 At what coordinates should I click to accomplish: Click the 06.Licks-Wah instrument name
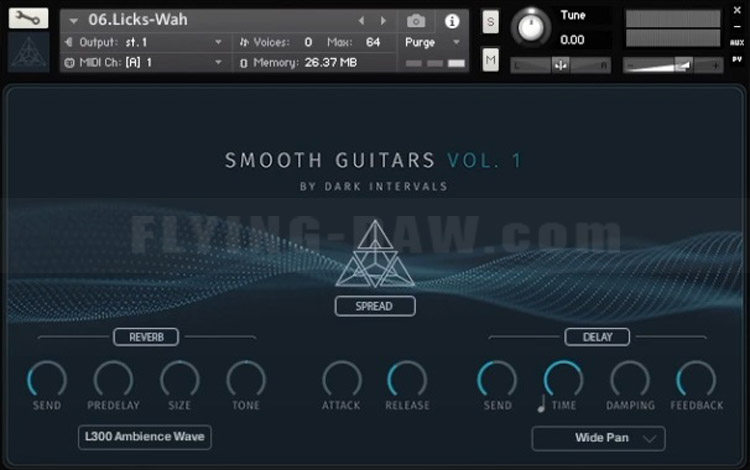(138, 20)
